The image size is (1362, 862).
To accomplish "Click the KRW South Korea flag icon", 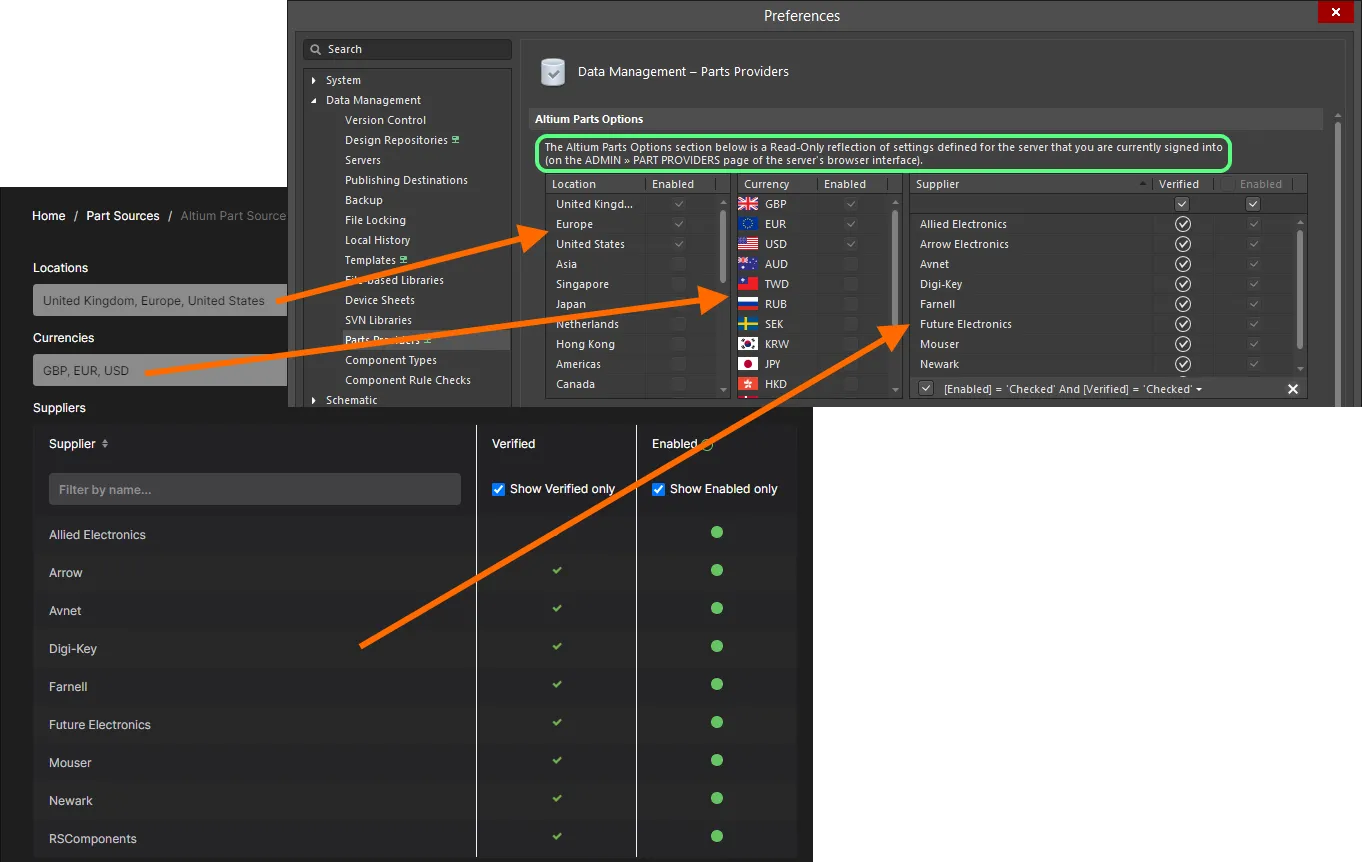I will tap(748, 344).
